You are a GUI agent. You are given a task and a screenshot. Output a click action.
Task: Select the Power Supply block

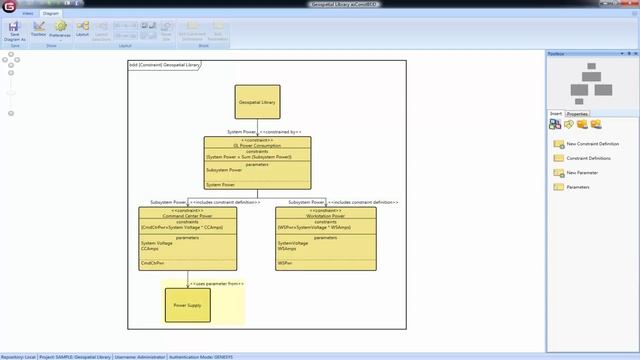(x=188, y=305)
